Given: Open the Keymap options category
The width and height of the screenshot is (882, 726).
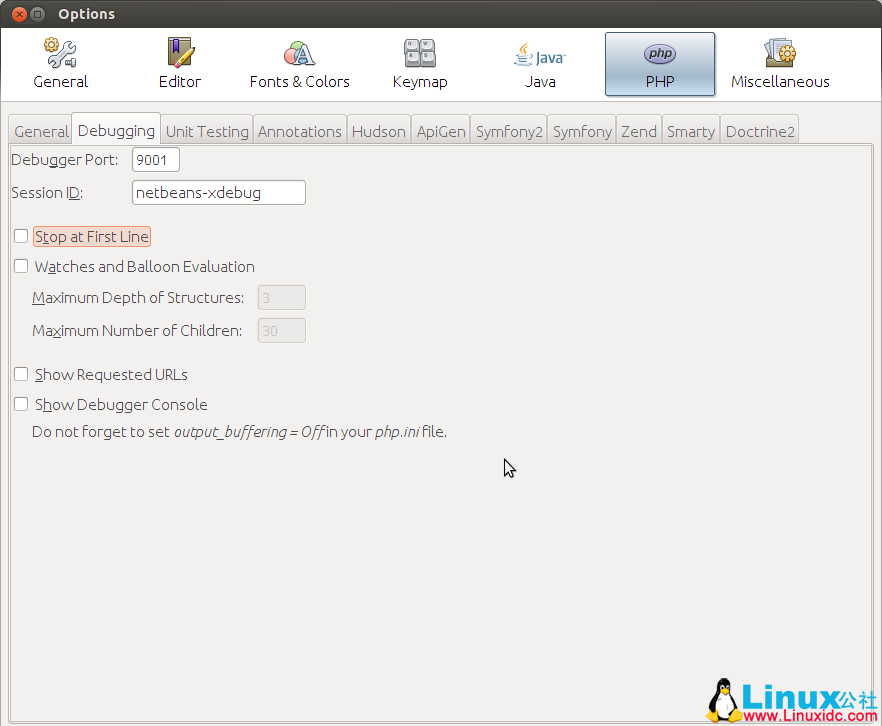Looking at the screenshot, I should point(420,64).
